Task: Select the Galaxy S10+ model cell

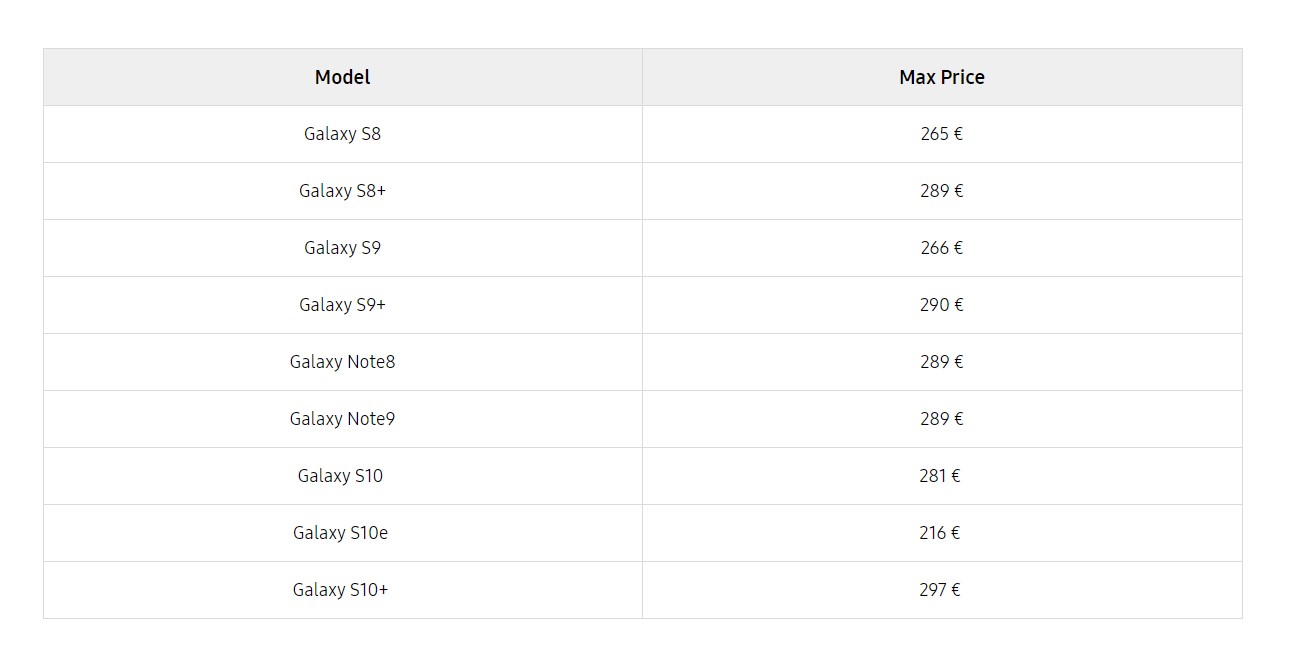Action: [340, 590]
